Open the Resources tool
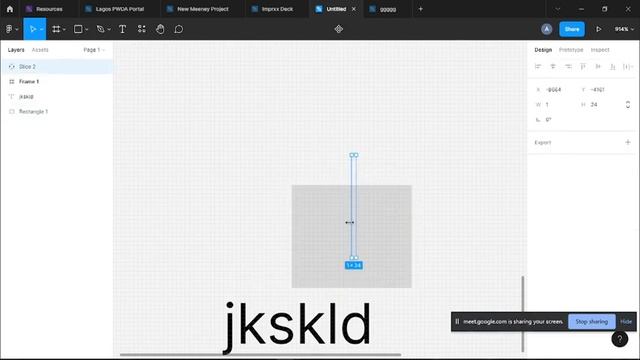Image resolution: width=640 pixels, height=360 pixels. 141,29
